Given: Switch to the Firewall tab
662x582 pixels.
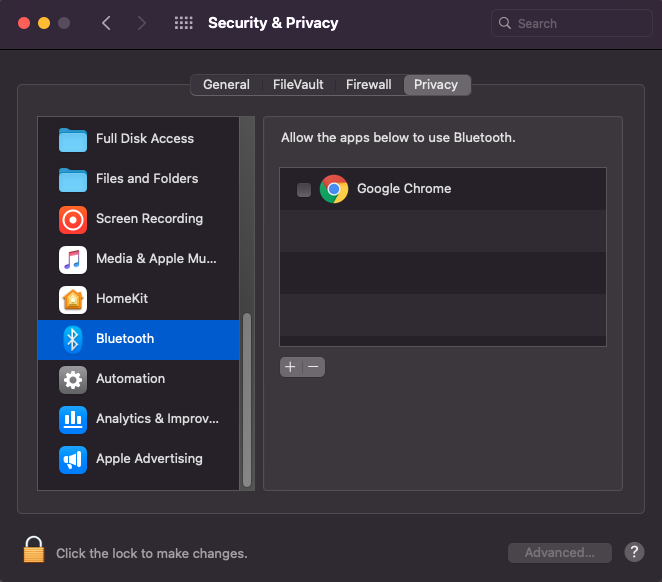Looking at the screenshot, I should (369, 84).
